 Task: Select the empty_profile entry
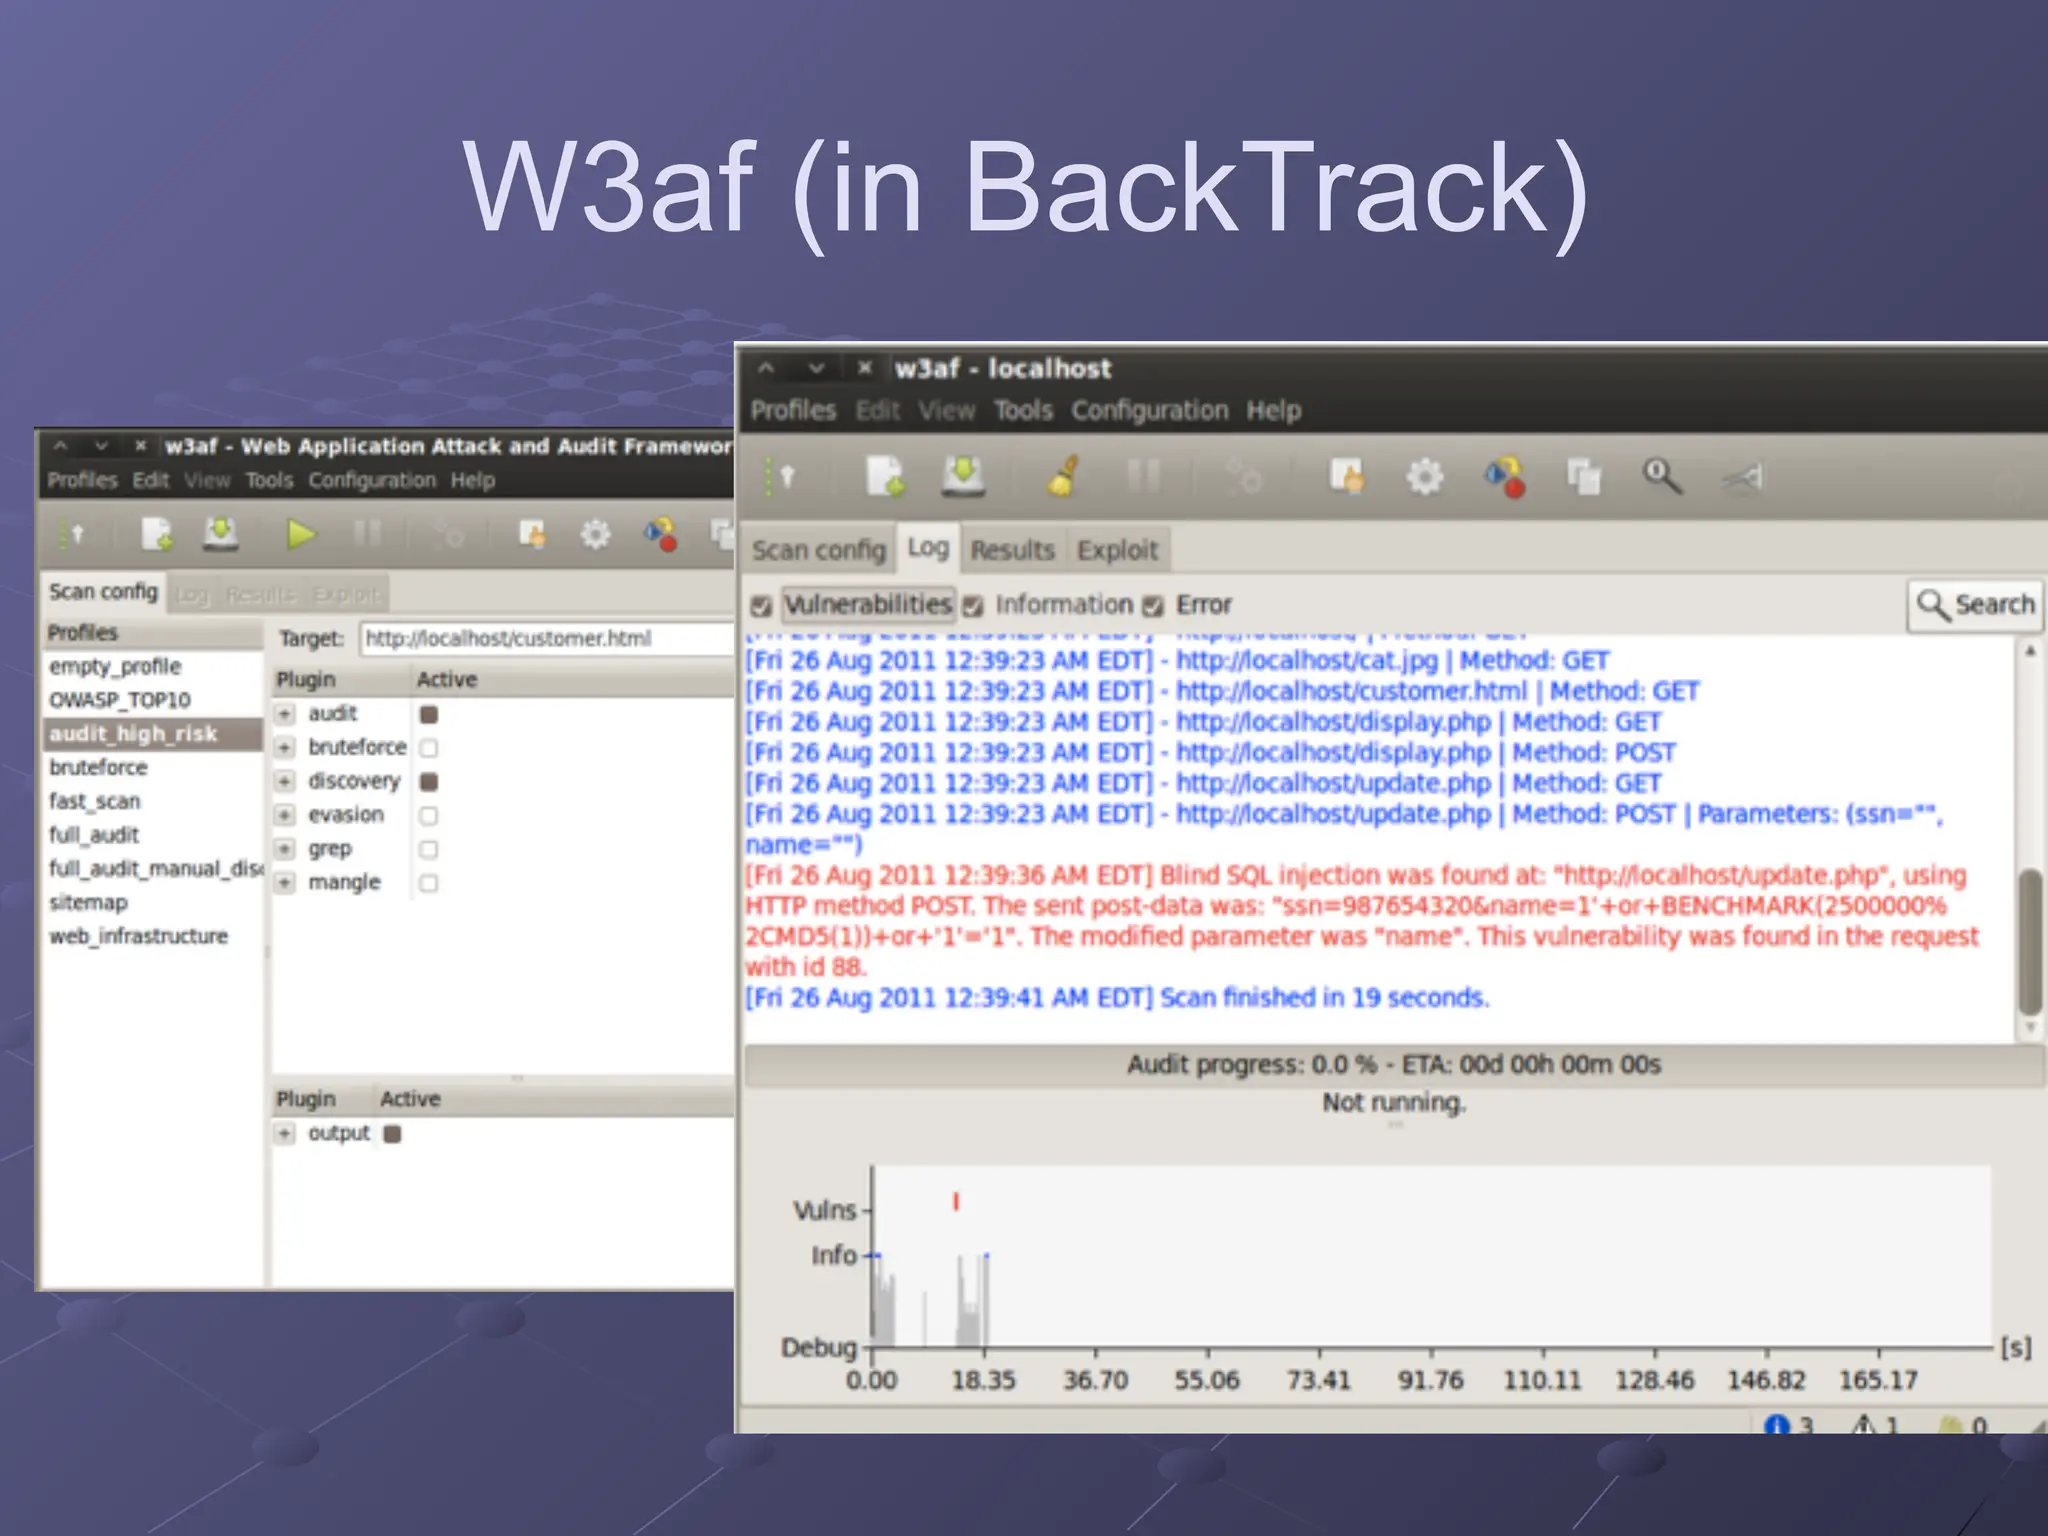pos(152,666)
